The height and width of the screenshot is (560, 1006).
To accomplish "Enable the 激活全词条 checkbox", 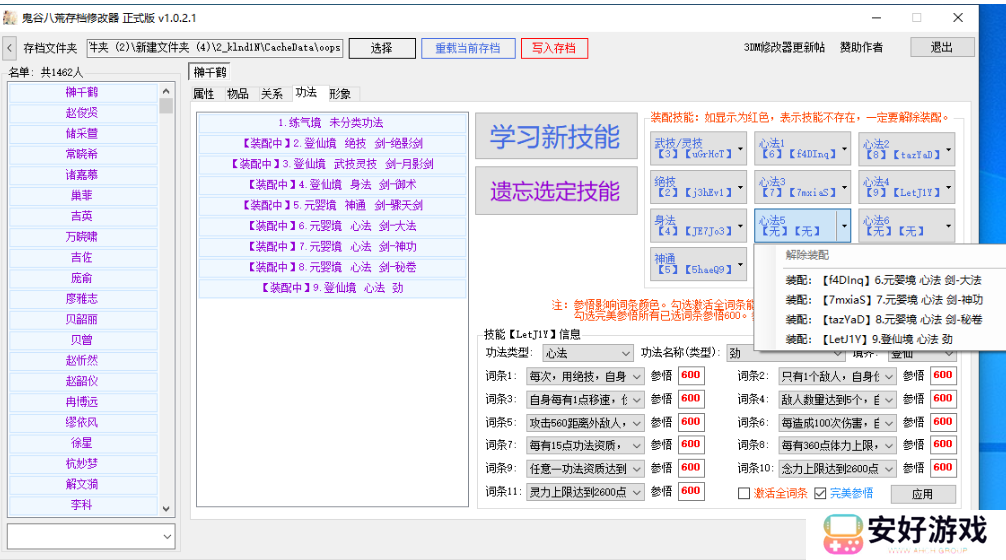I will [x=743, y=493].
